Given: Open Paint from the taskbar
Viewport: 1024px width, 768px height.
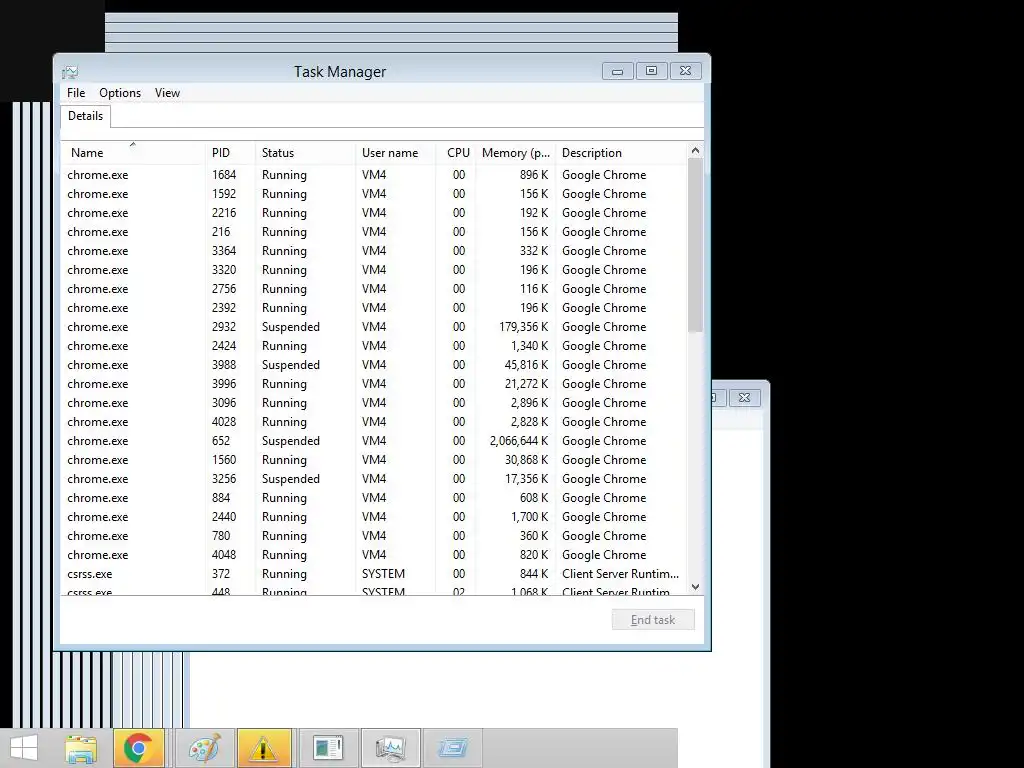Looking at the screenshot, I should click(x=204, y=748).
